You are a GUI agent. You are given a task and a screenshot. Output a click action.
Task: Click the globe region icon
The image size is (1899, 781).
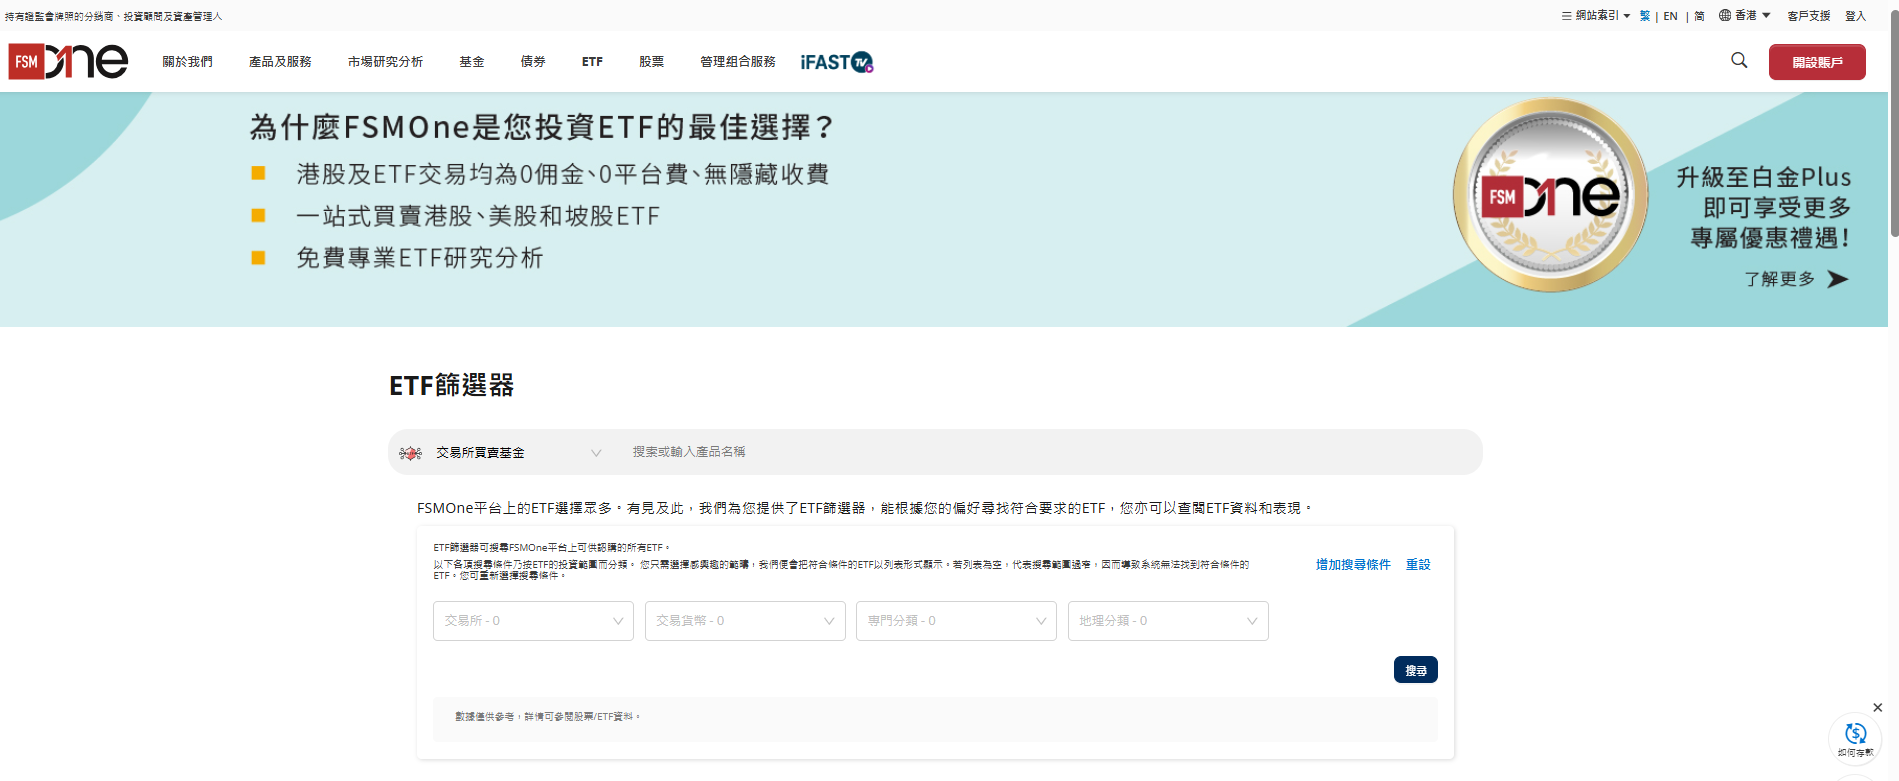1725,15
